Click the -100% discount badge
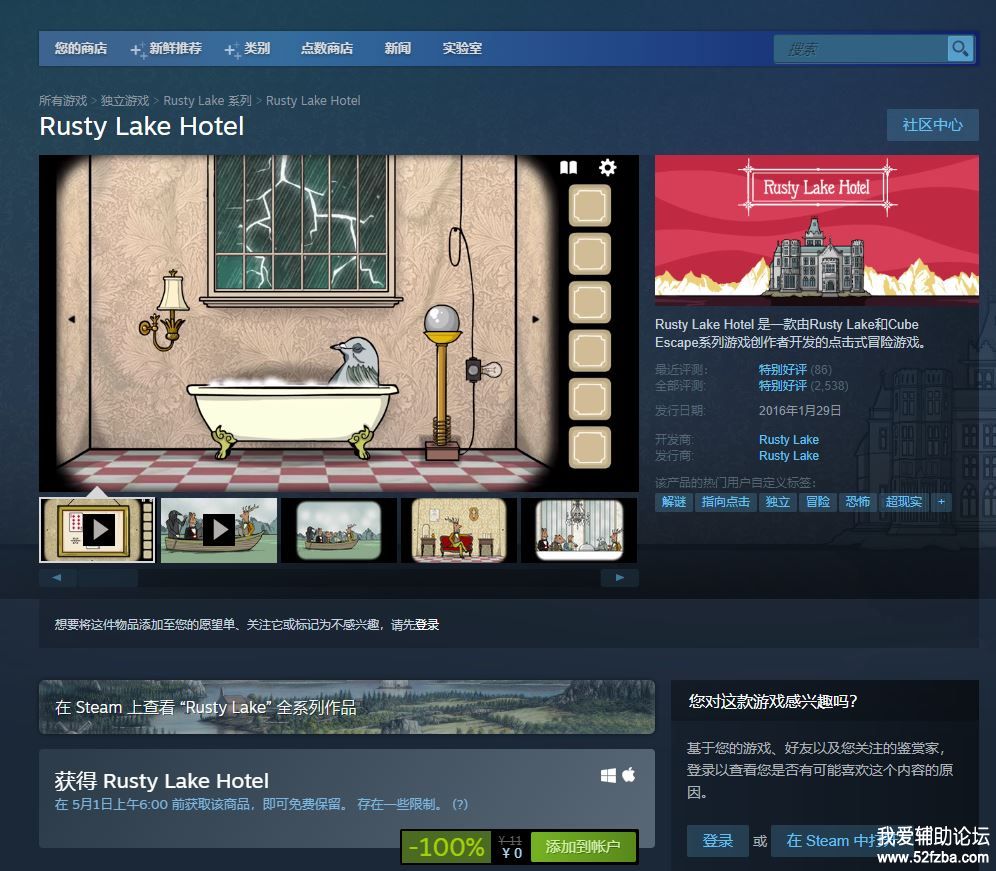Screen dimensions: 996x871 coord(446,846)
